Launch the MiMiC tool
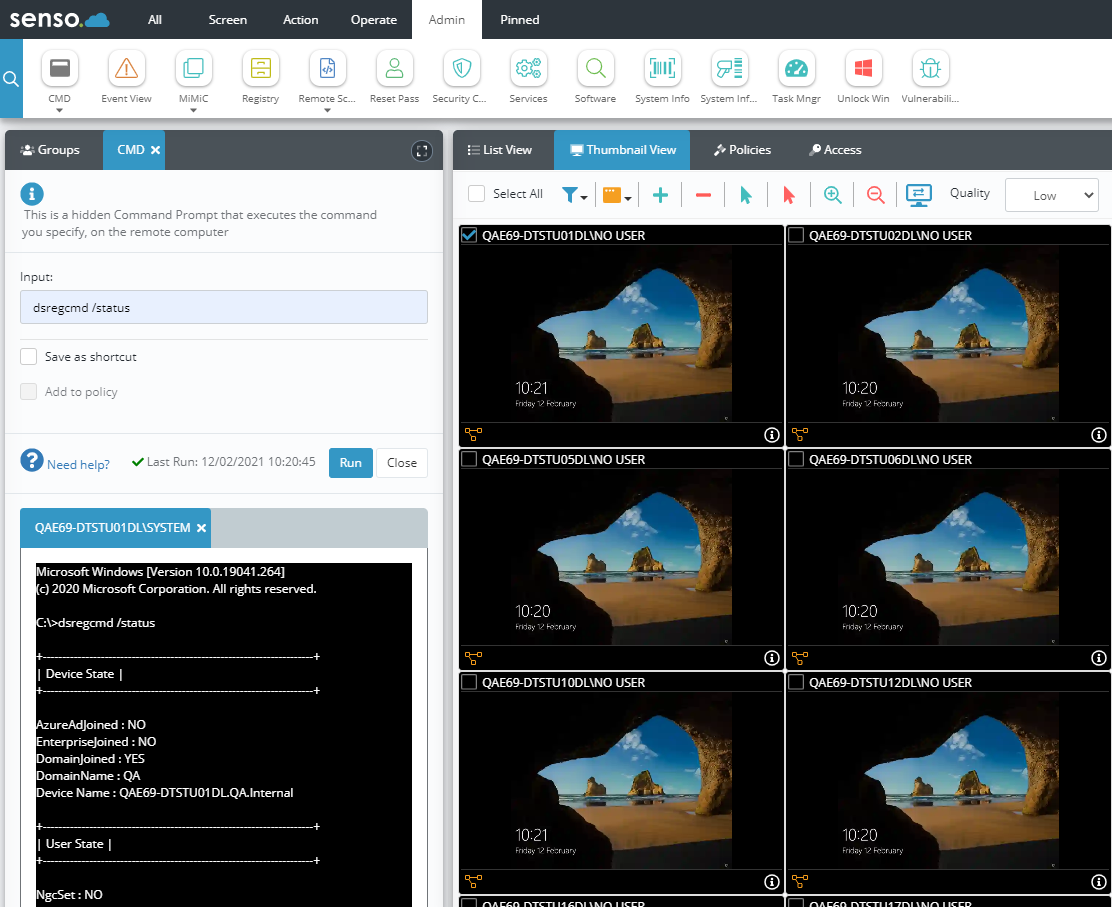Screen dimensions: 1112x907 (x=194, y=69)
